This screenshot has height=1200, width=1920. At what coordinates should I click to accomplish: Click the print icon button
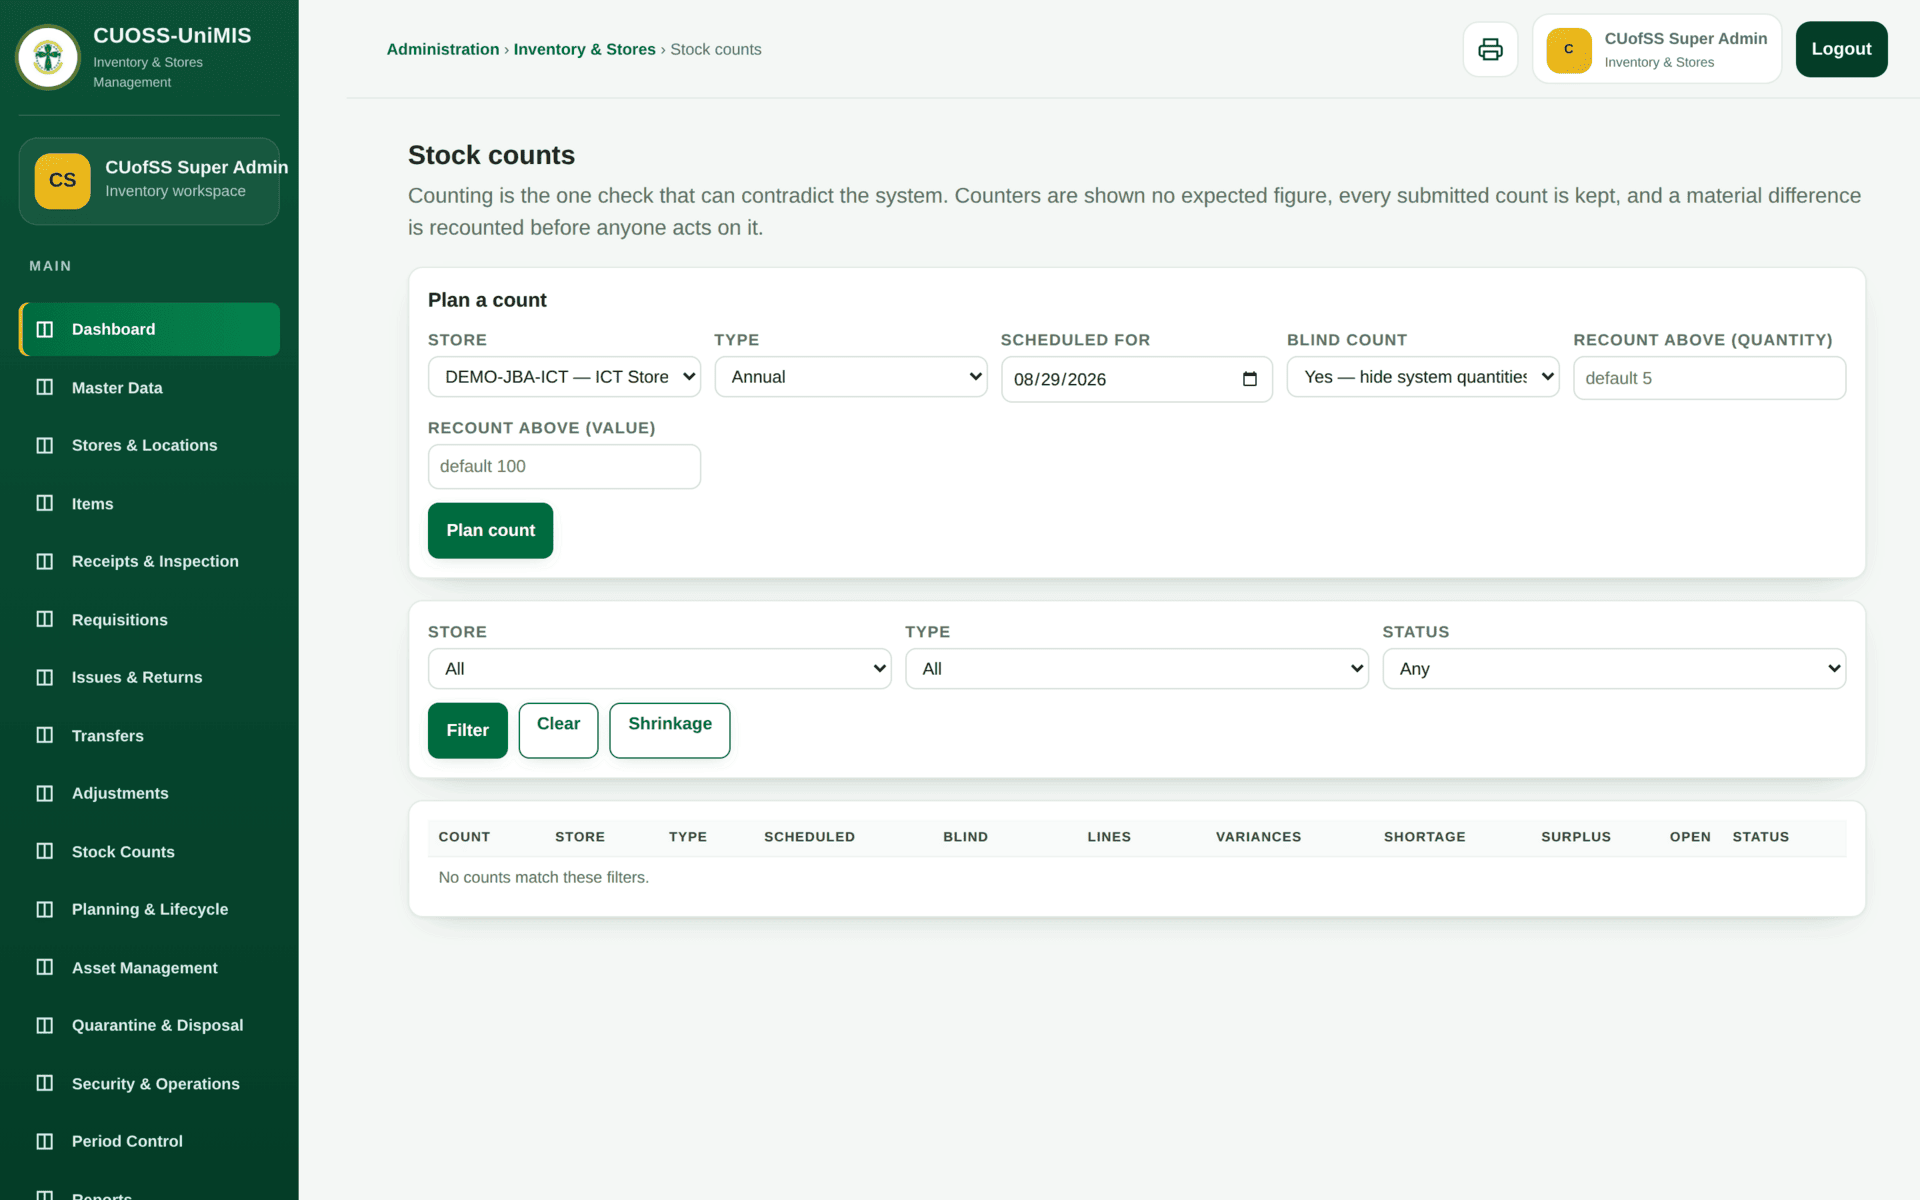point(1490,49)
